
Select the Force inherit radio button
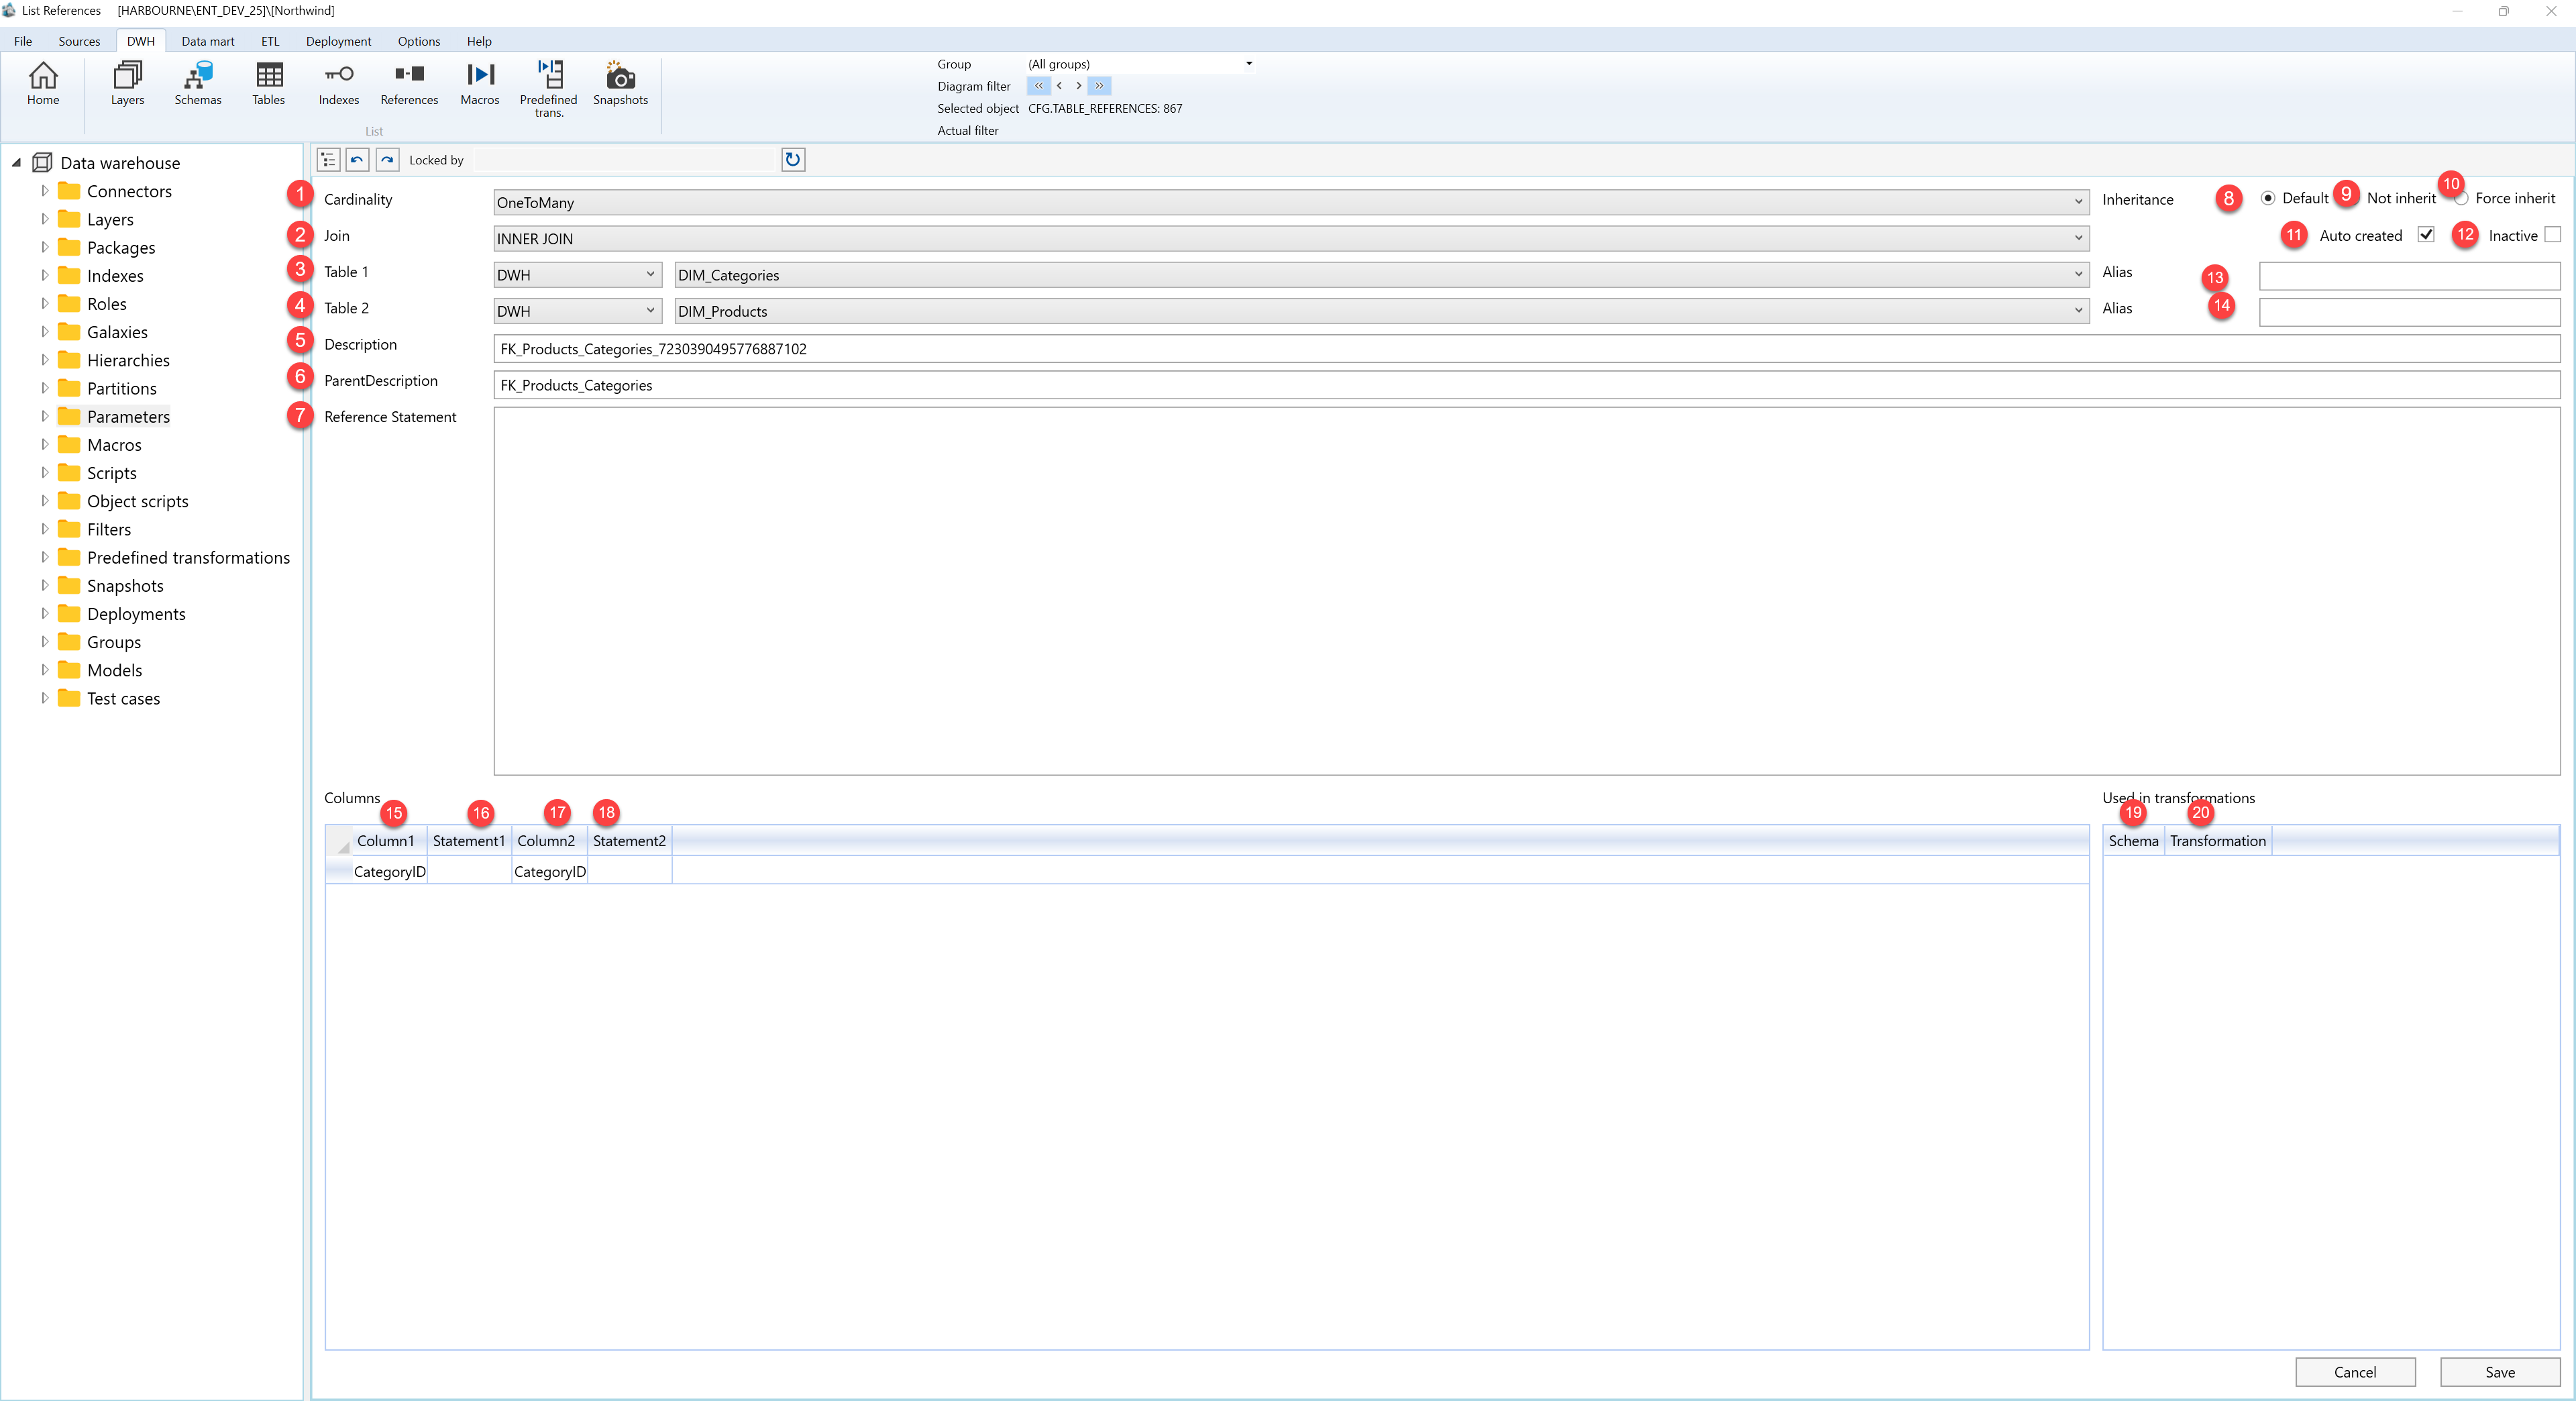2461,198
